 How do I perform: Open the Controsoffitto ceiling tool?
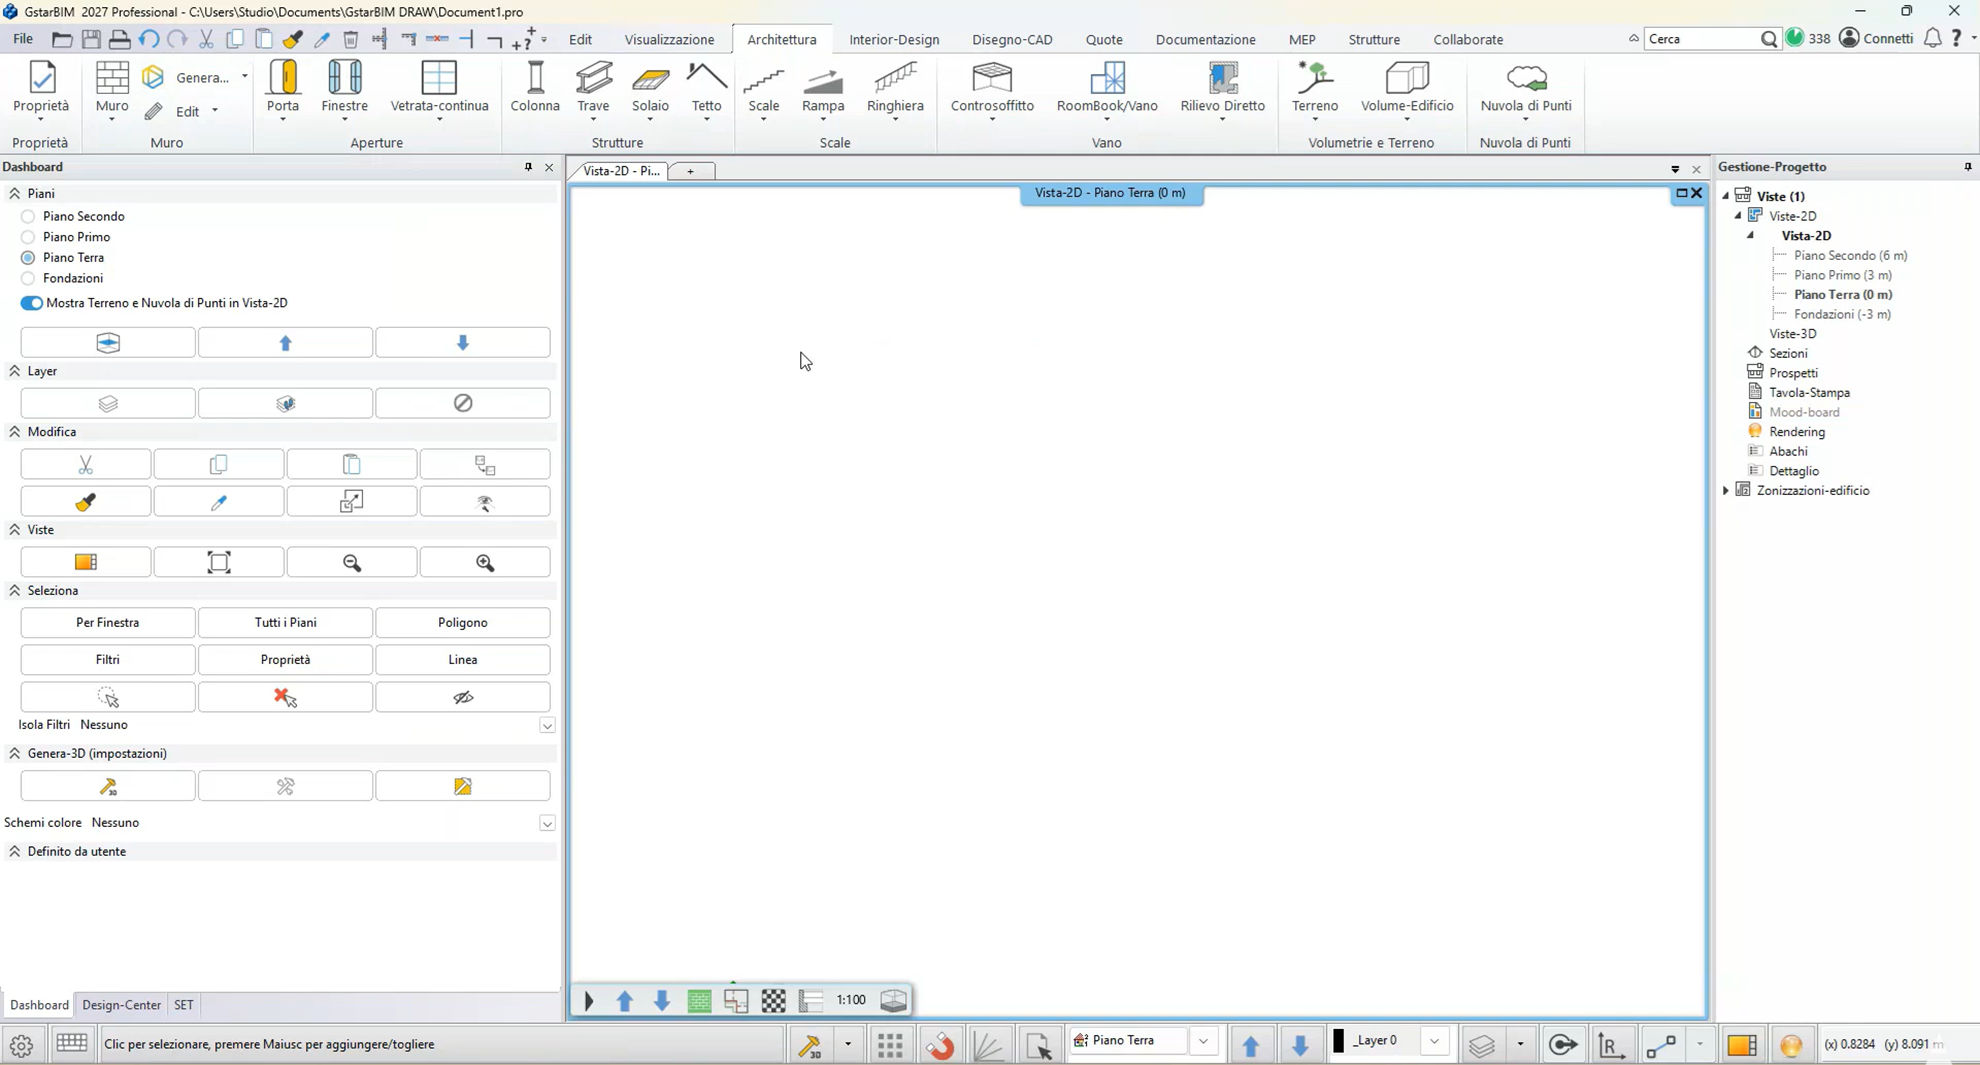(x=992, y=87)
